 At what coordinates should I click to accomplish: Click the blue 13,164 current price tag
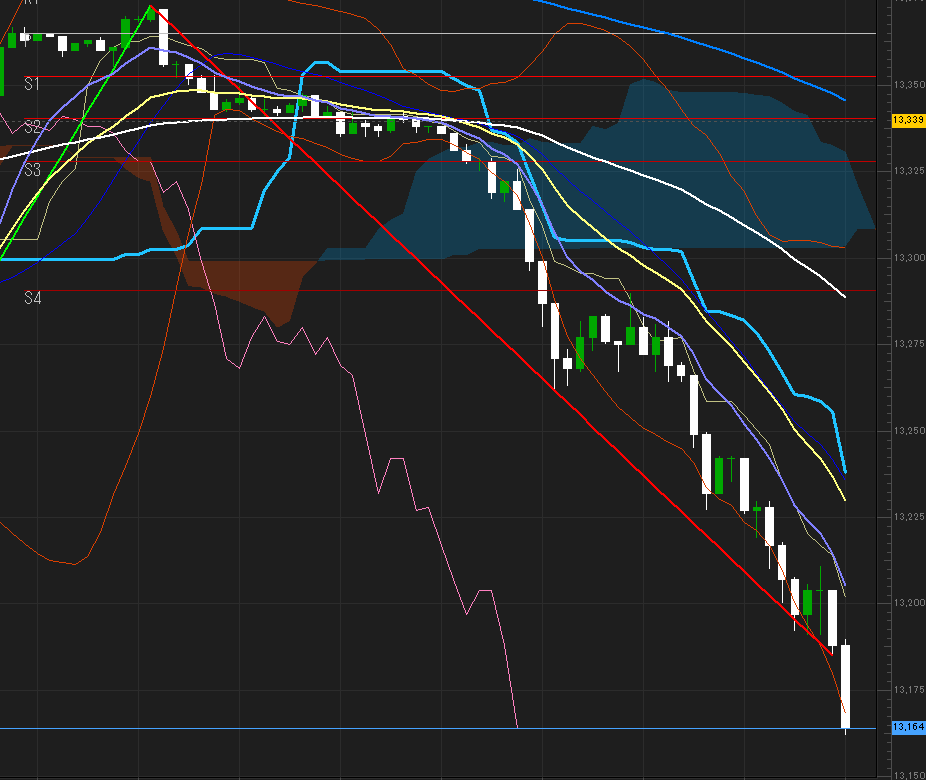point(908,727)
